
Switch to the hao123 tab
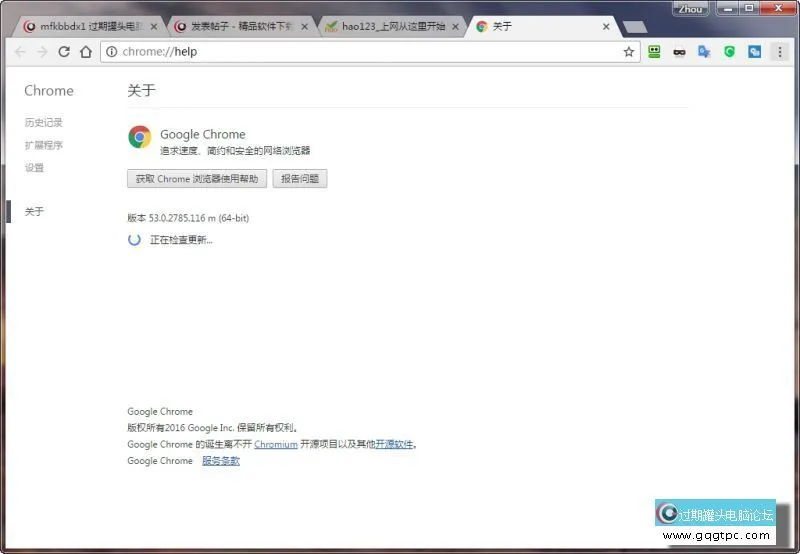390,27
